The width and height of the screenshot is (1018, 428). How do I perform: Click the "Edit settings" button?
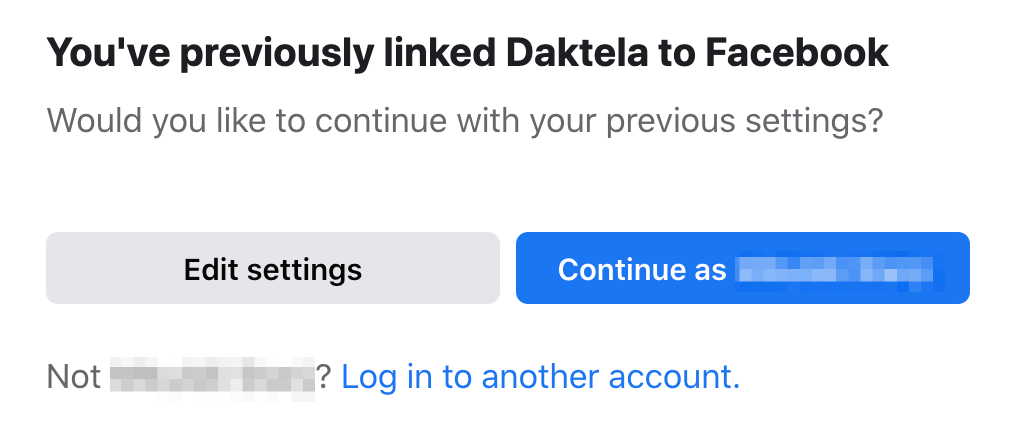point(272,269)
